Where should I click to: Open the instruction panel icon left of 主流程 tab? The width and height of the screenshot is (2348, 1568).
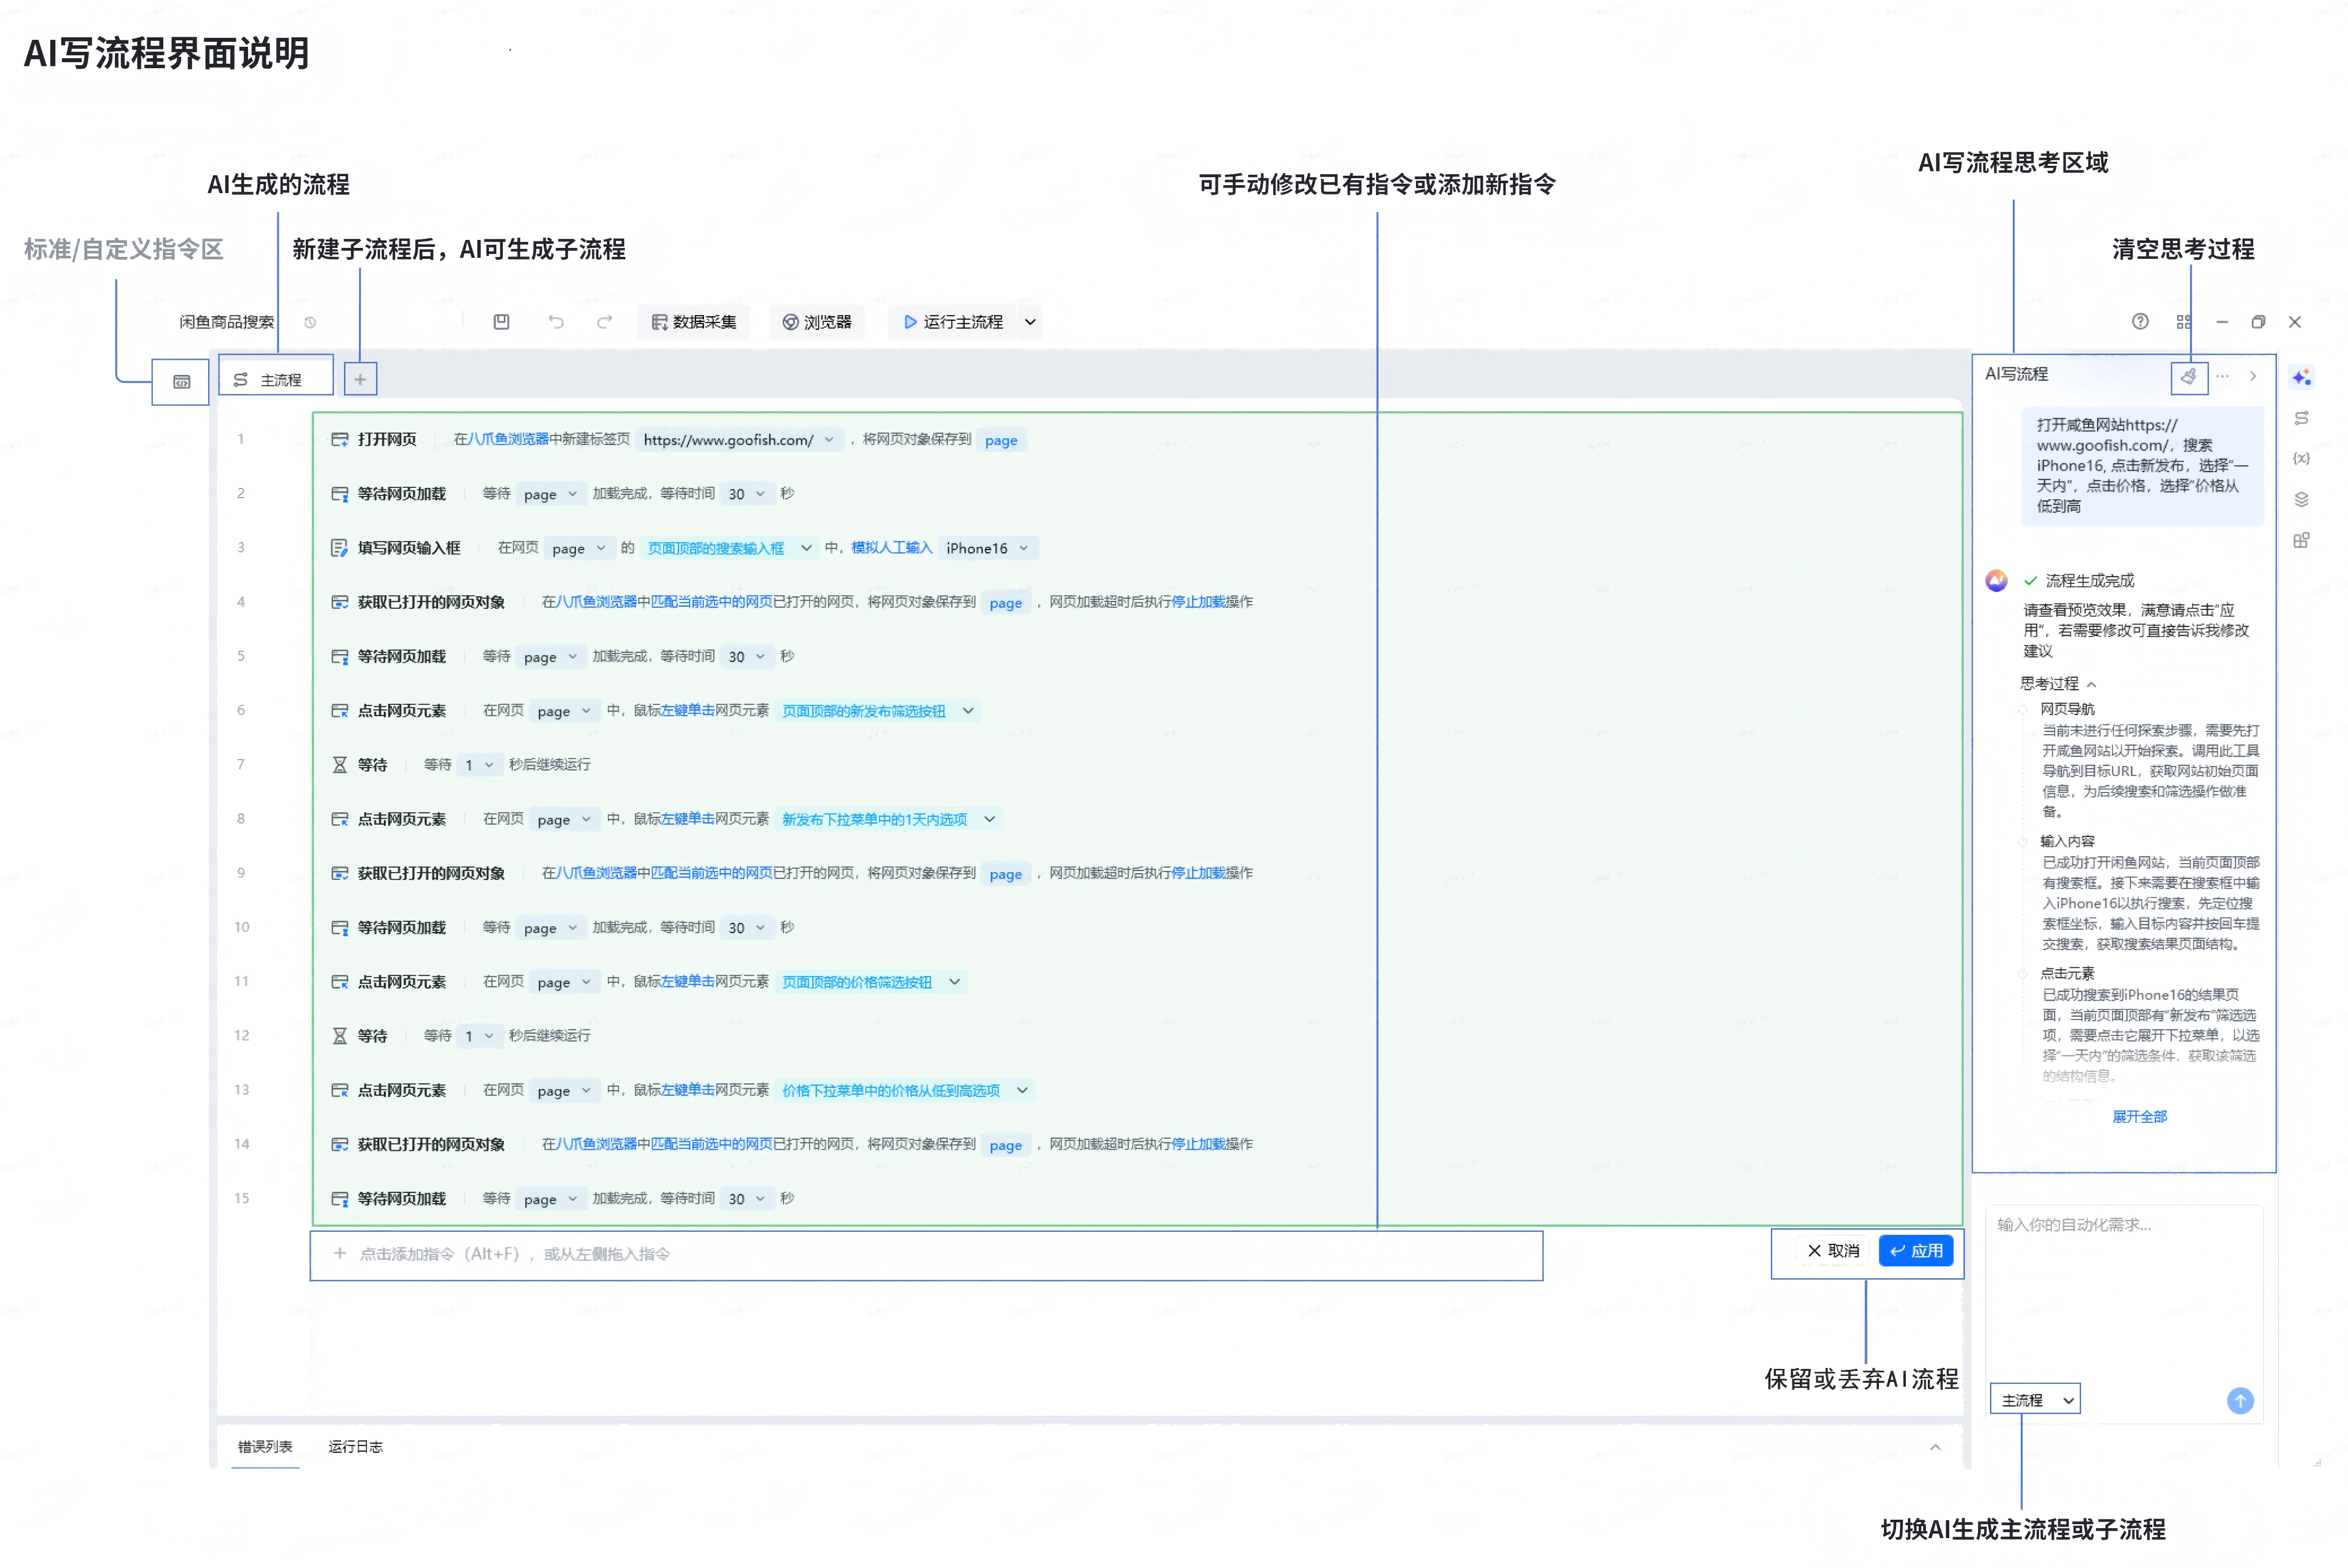pyautogui.click(x=181, y=381)
